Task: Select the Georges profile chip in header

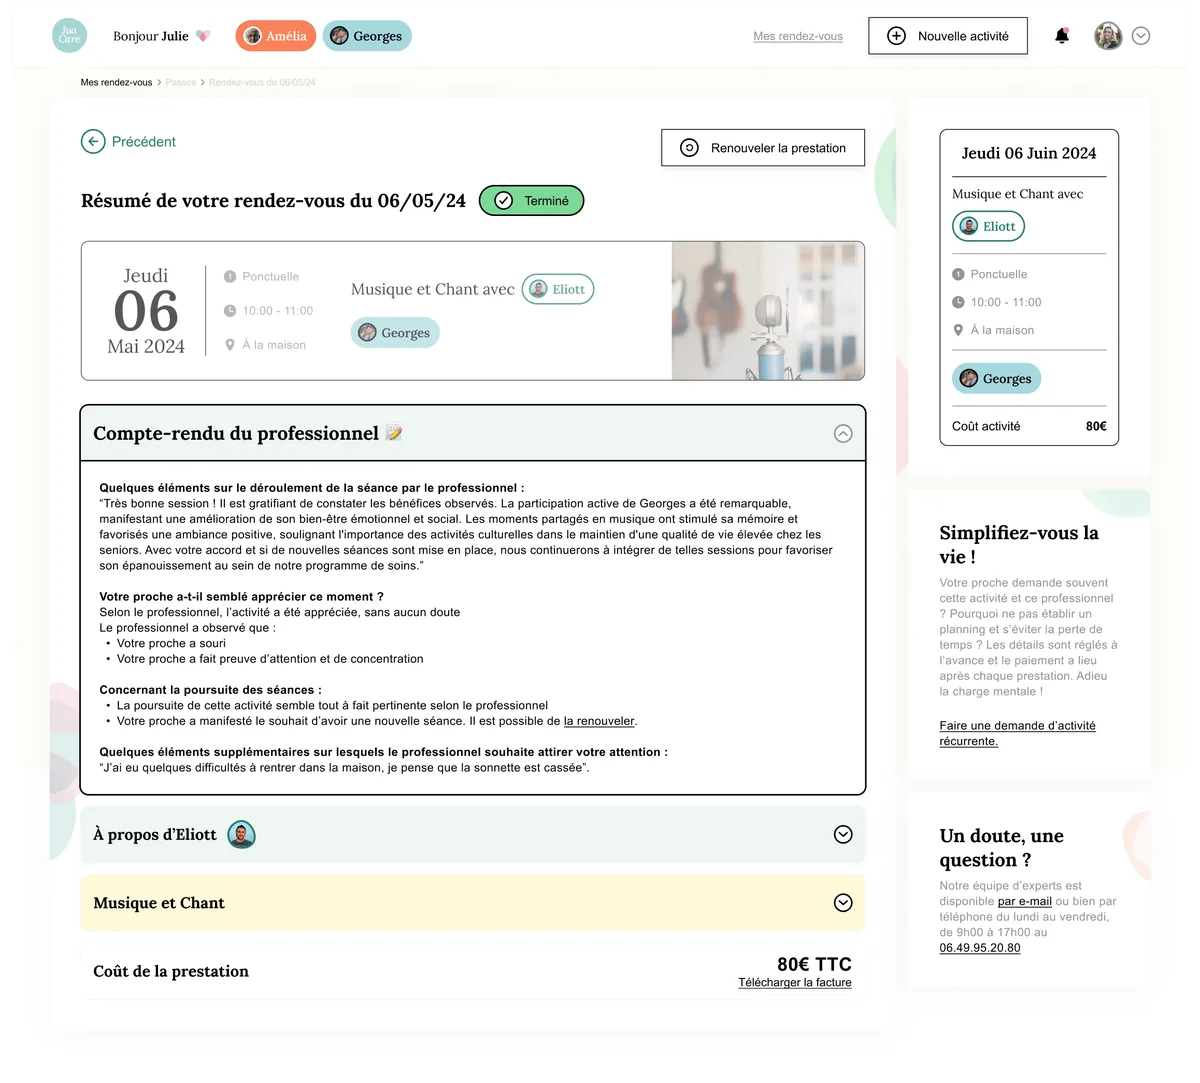Action: (x=367, y=36)
